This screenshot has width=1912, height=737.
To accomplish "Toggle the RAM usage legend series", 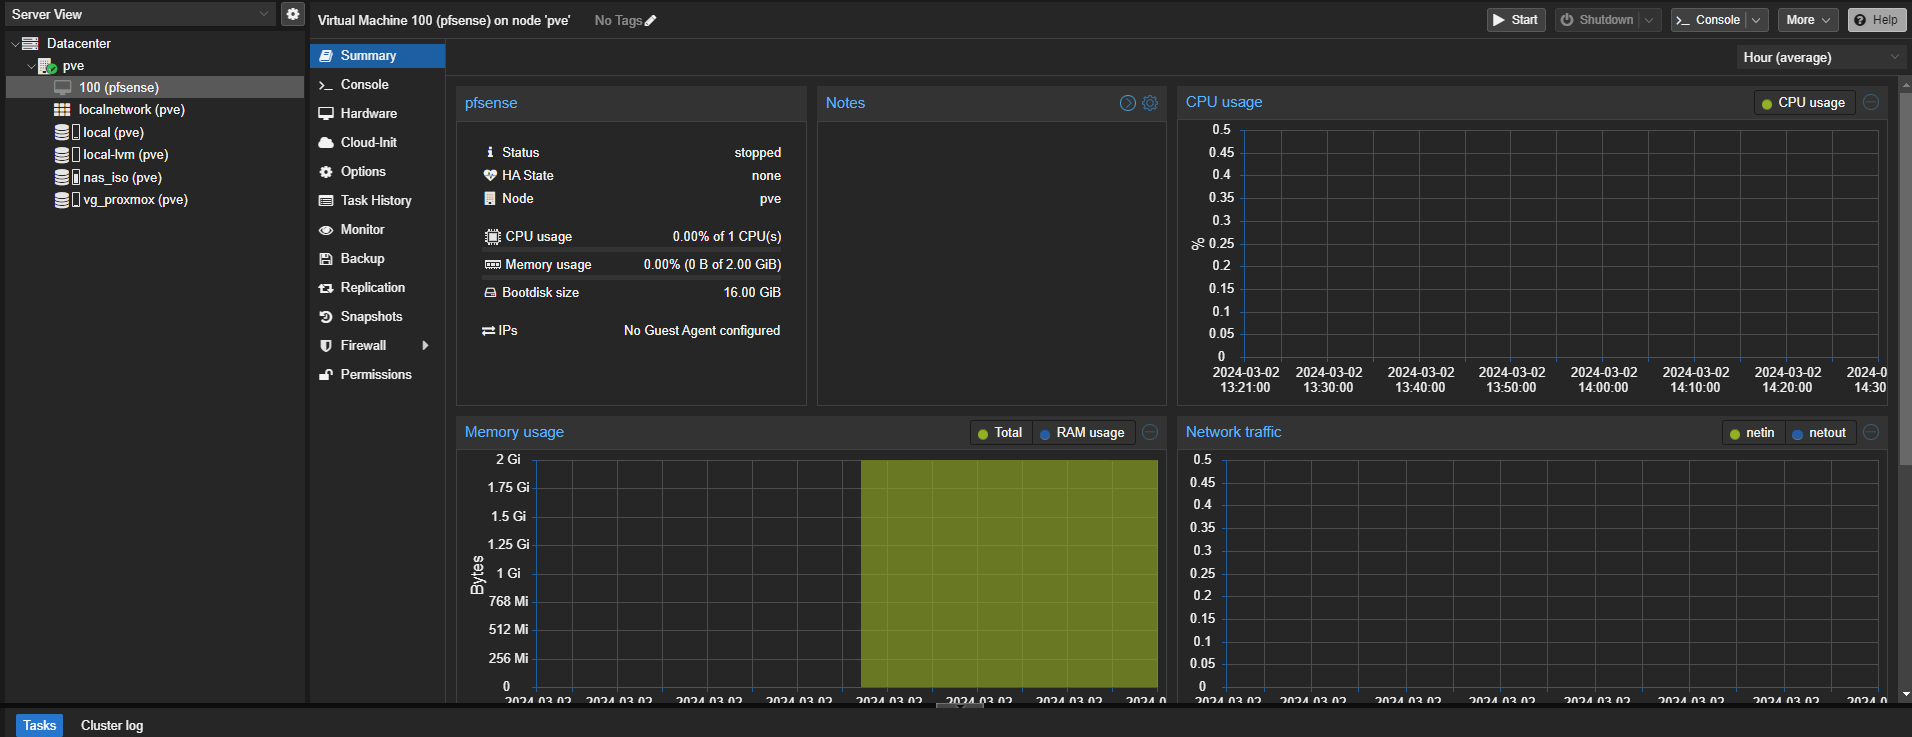I will (1083, 433).
